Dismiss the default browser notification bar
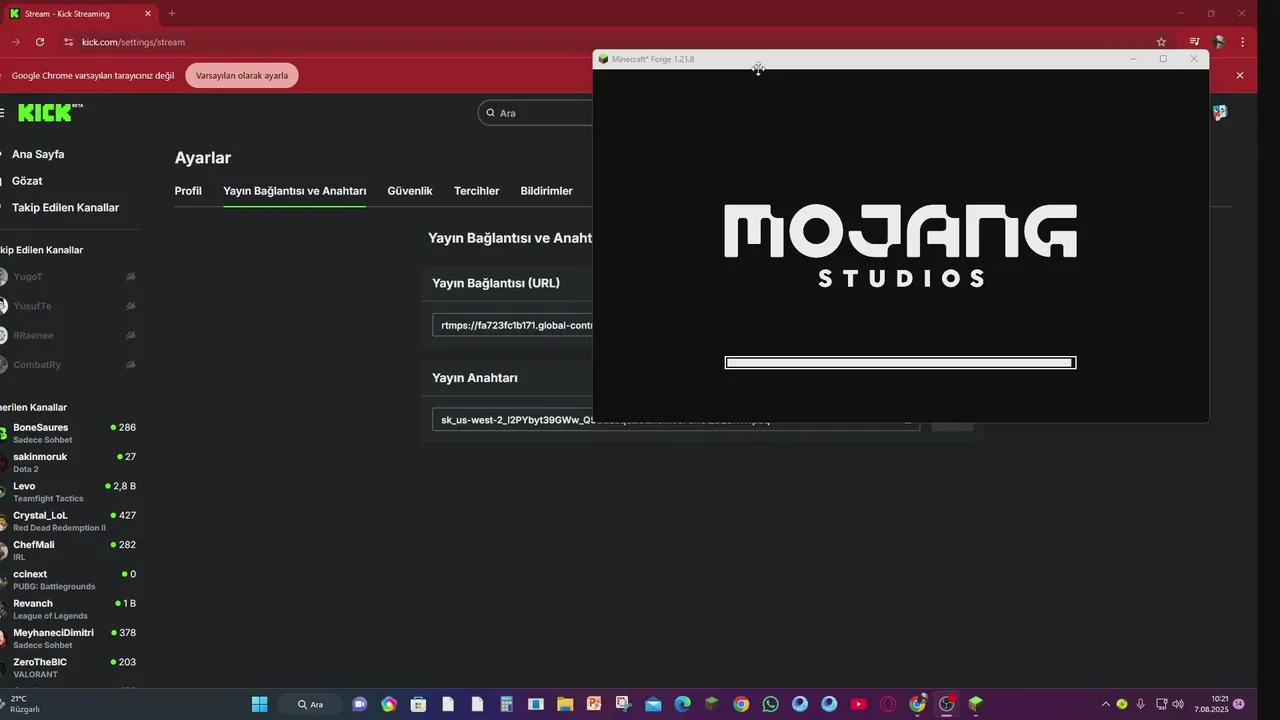 (x=1240, y=75)
